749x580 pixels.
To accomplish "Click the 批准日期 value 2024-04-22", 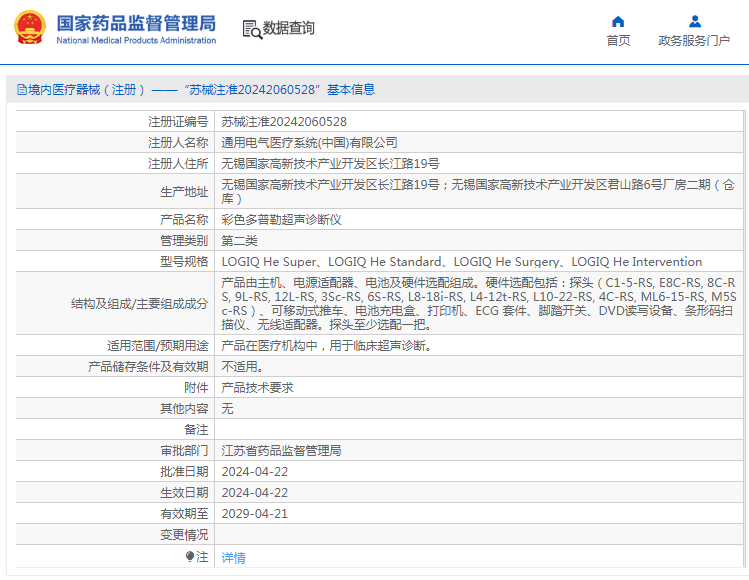I will pos(255,472).
